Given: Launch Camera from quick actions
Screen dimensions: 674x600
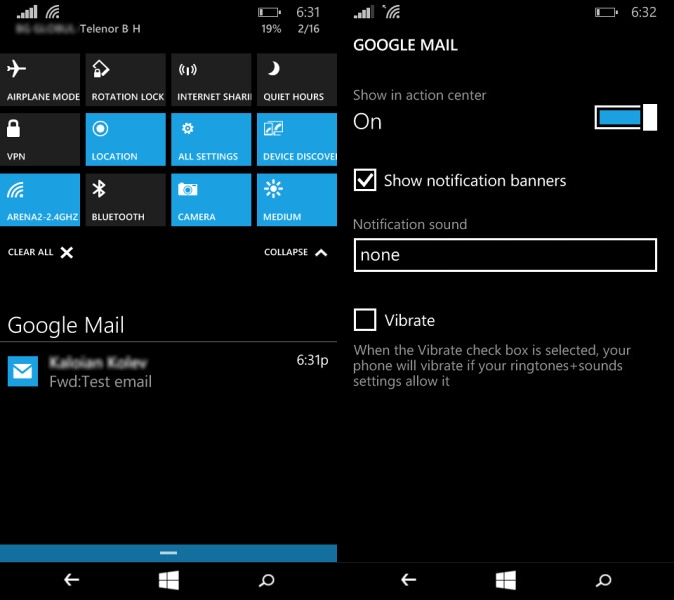Looking at the screenshot, I should pos(212,199).
